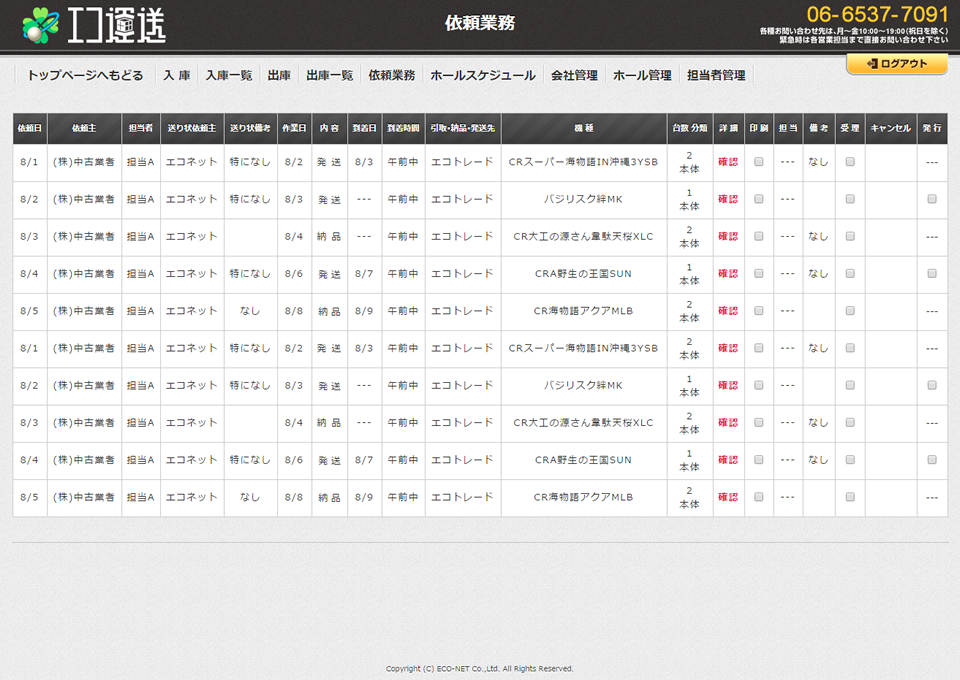
Task: Open the 出庫 menu item
Action: click(279, 75)
